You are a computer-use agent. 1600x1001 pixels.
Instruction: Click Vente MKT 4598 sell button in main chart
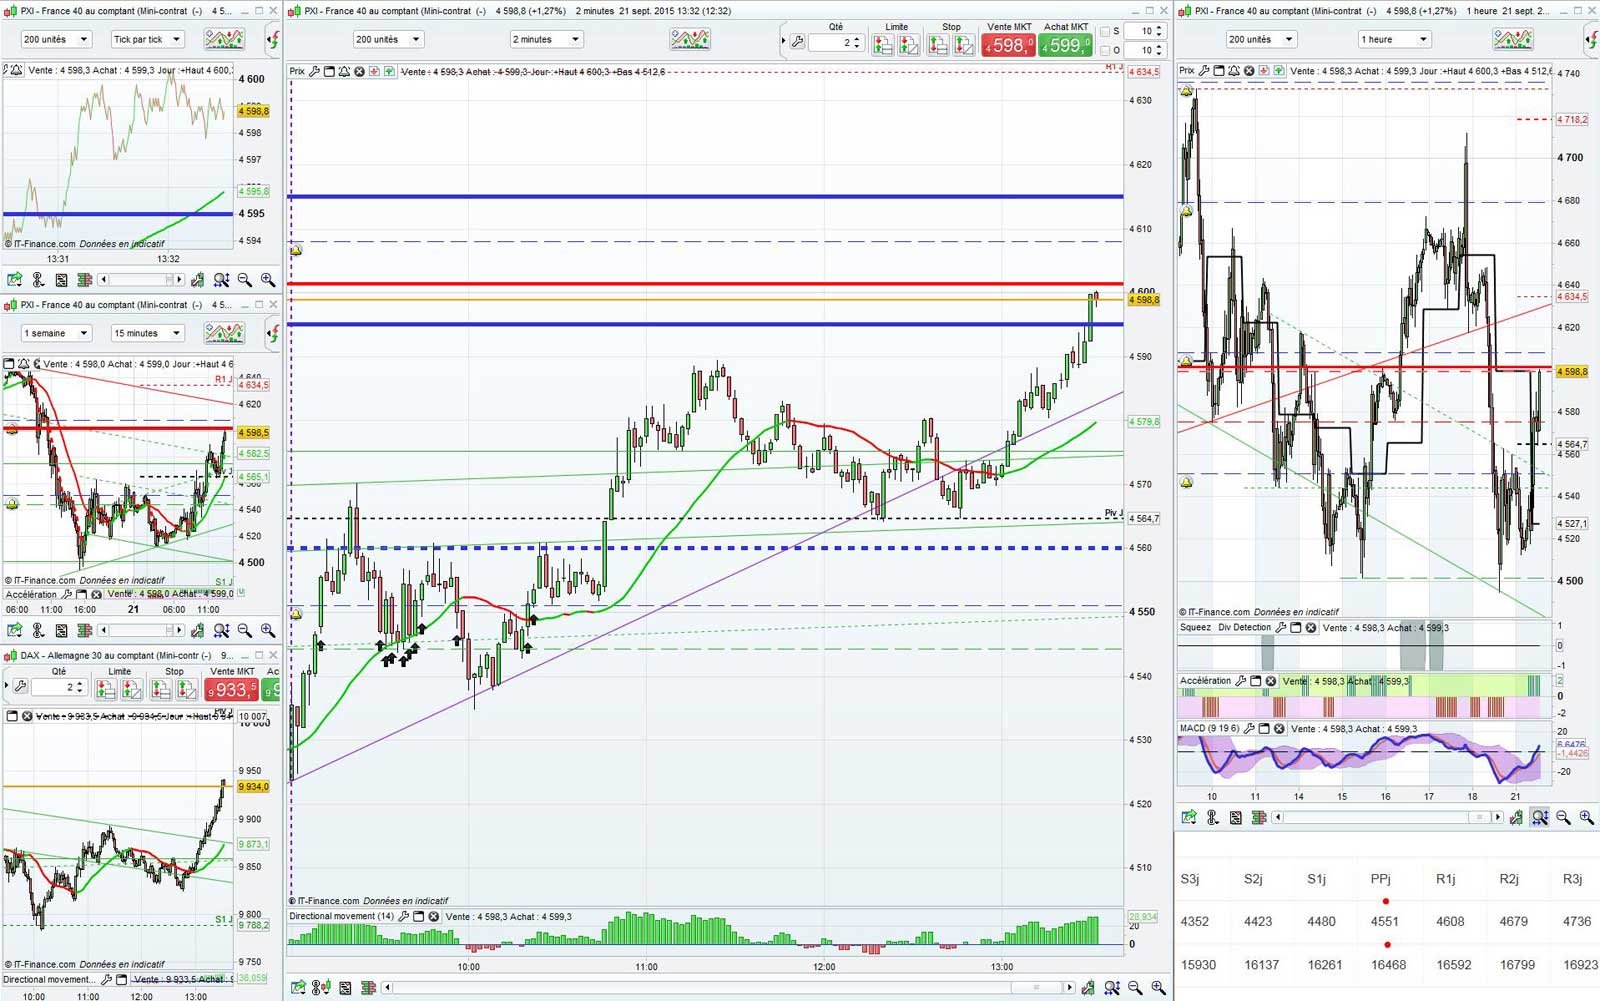[1008, 45]
